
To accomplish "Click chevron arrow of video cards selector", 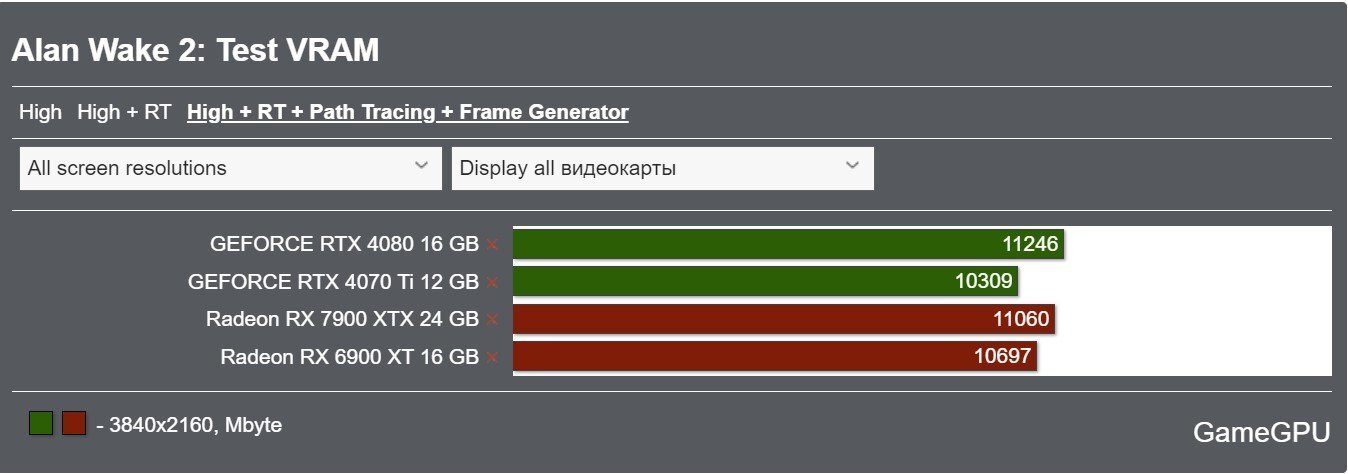I will 852,166.
